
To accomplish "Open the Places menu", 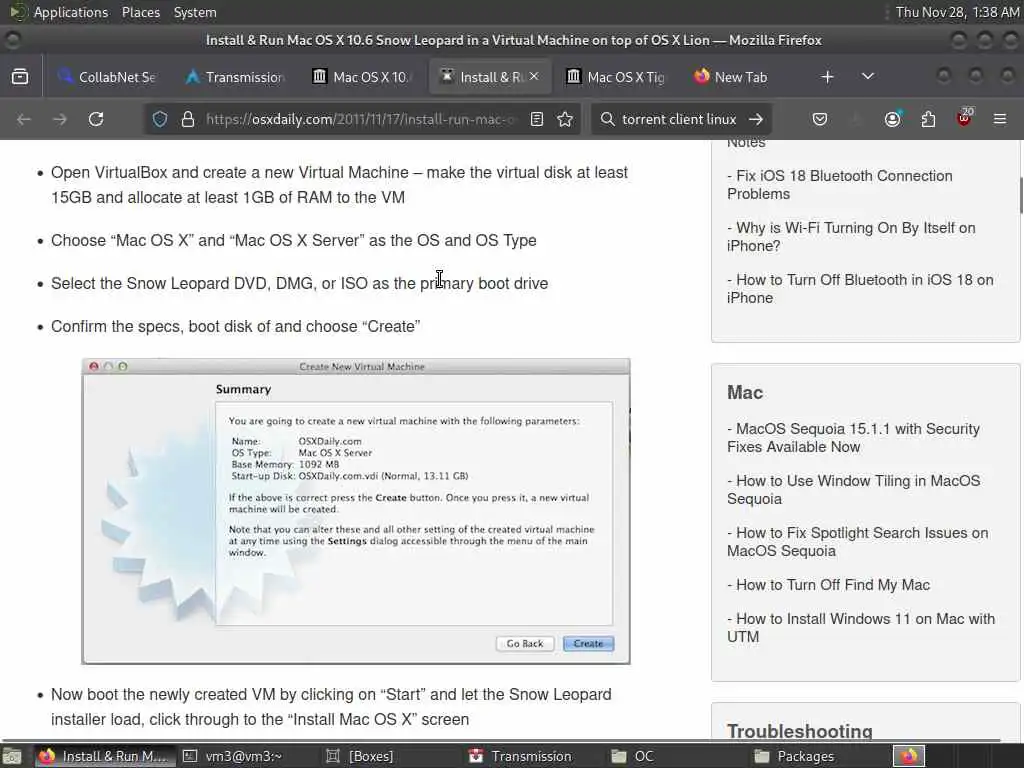I will (141, 12).
